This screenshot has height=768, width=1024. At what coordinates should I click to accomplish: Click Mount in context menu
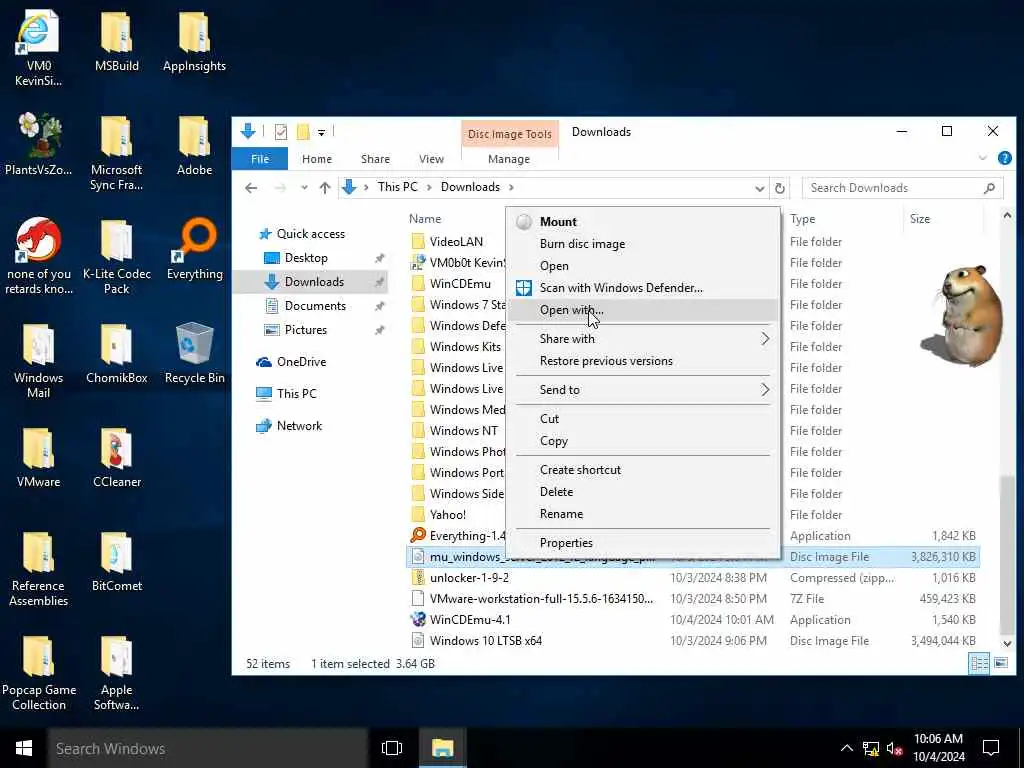pyautogui.click(x=643, y=221)
